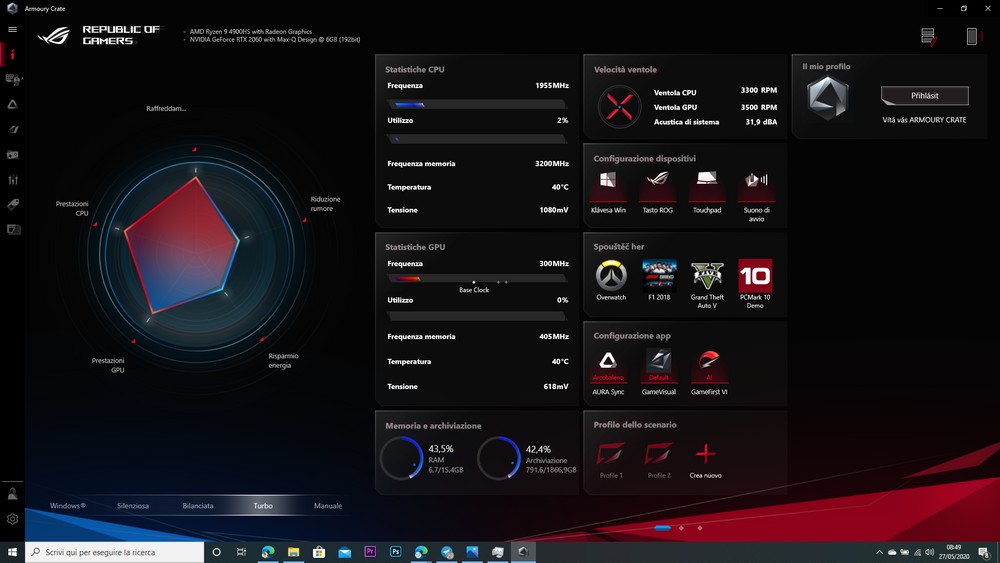The height and width of the screenshot is (563, 1000).
Task: Click the phone device icon at top right
Action: [971, 37]
